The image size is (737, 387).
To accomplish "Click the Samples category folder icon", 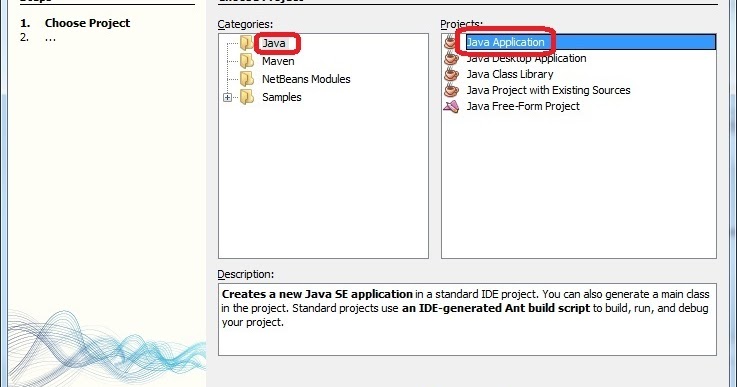I will click(x=247, y=97).
